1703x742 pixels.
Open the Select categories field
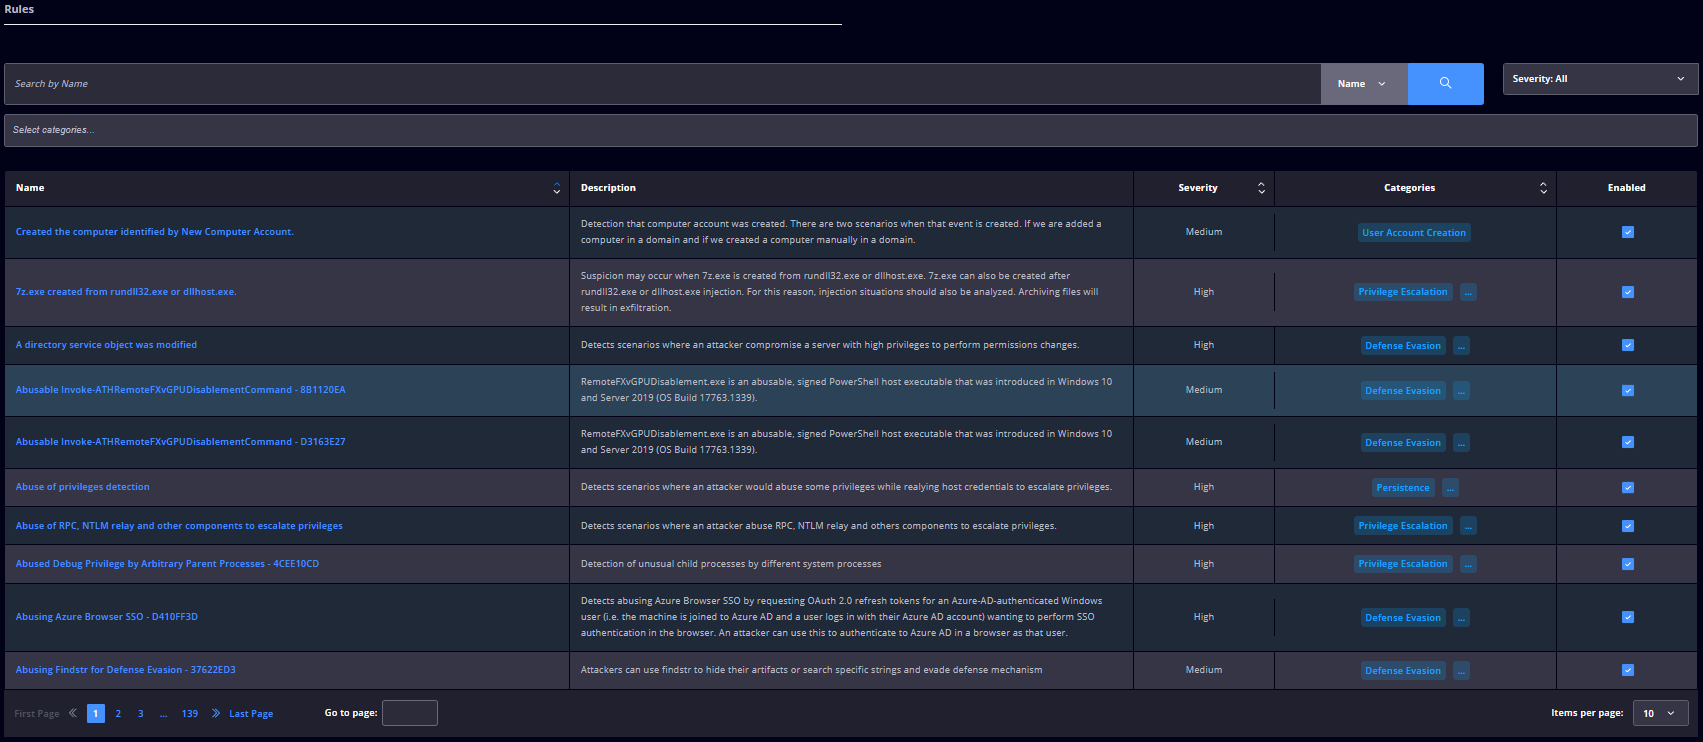pos(850,130)
